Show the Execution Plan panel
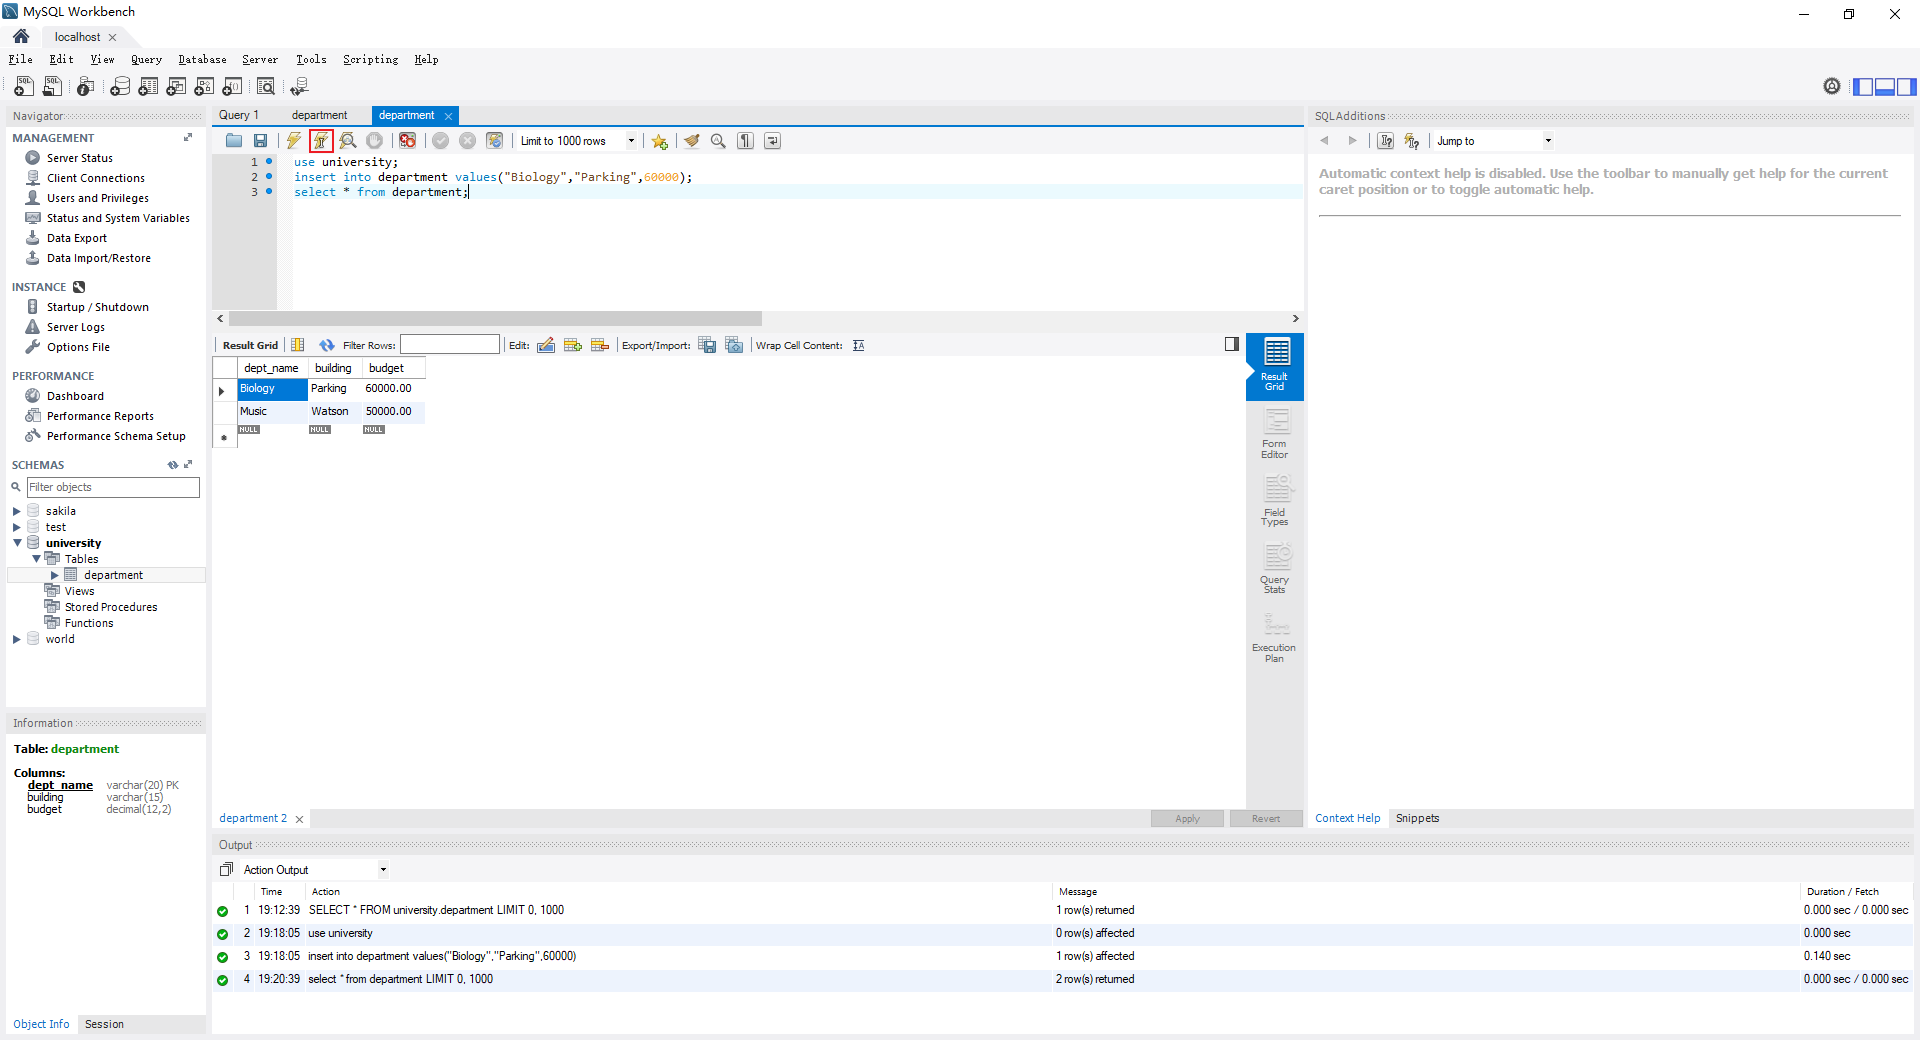 click(x=1275, y=636)
